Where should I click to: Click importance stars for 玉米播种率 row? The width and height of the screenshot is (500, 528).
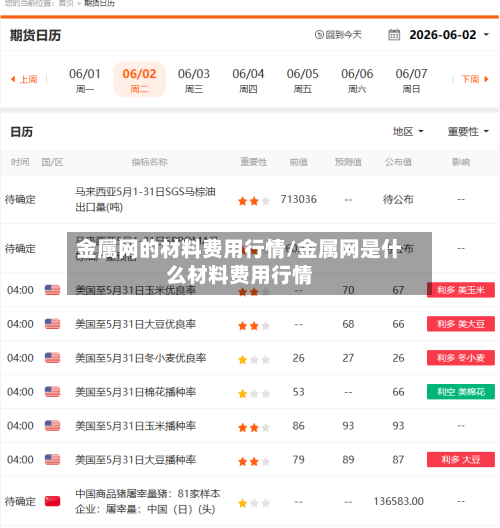click(x=254, y=428)
